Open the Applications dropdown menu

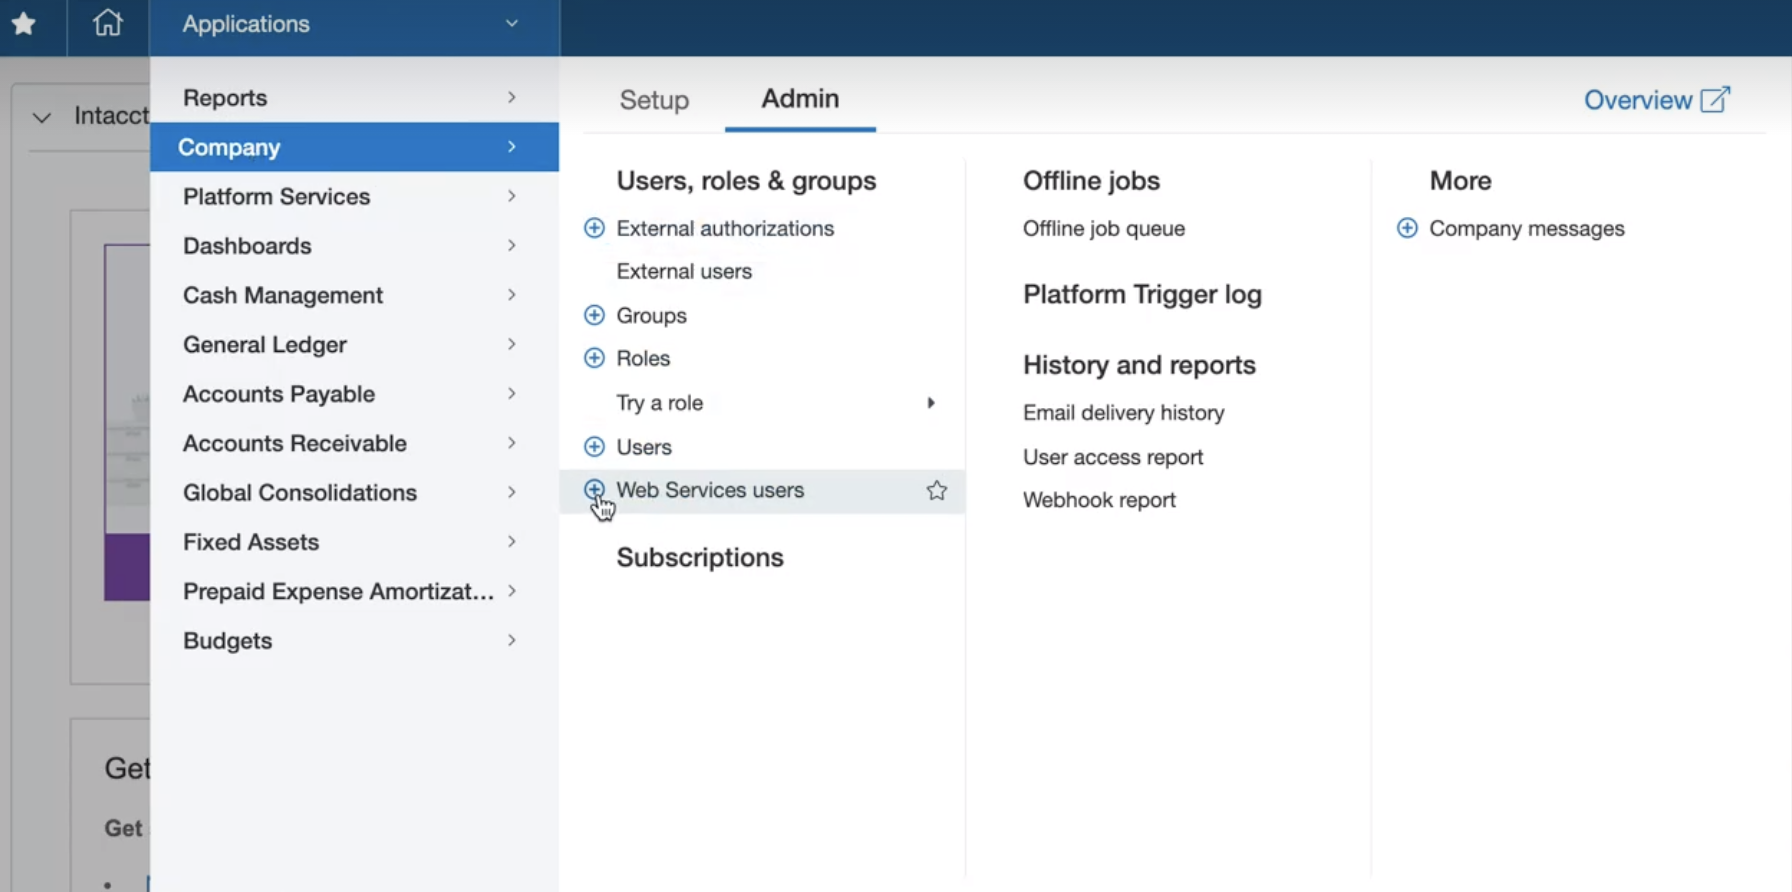coord(353,24)
